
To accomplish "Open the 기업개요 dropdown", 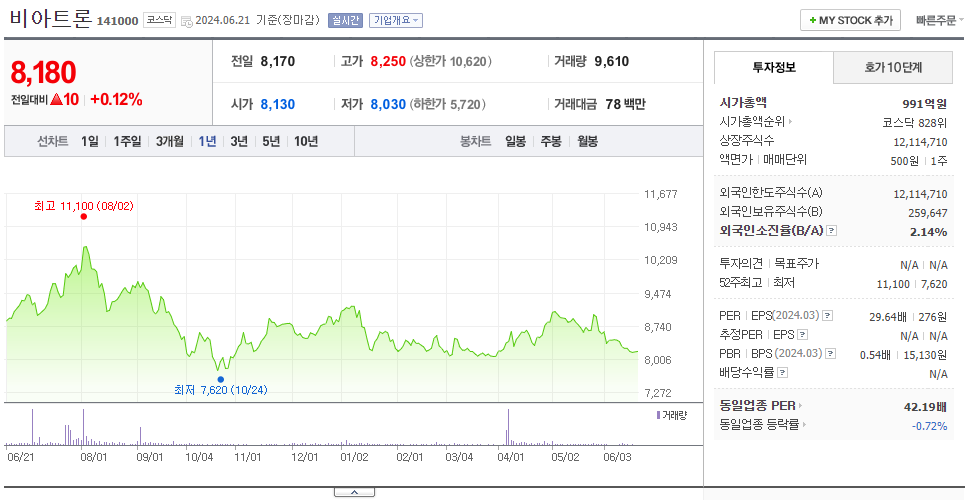I will 396,20.
